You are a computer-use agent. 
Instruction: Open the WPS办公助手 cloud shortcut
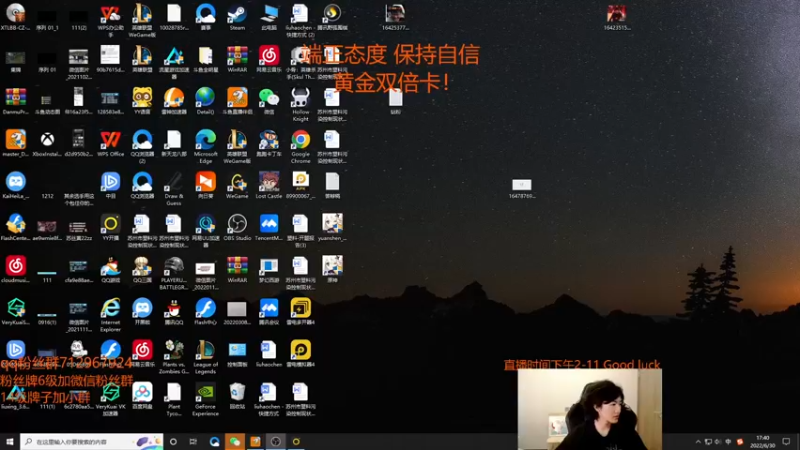pos(110,20)
